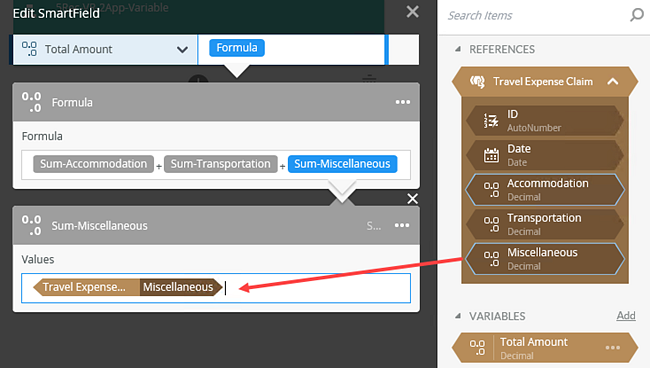Open Total Amount variable options ellipsis
Viewport: 650px width, 368px height.
613,348
